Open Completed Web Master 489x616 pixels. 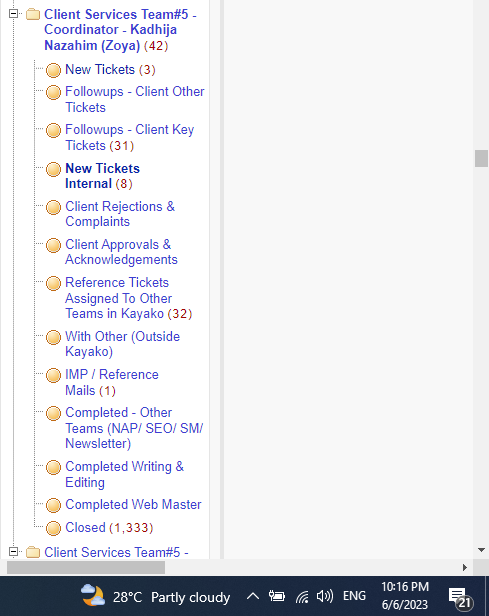[133, 504]
